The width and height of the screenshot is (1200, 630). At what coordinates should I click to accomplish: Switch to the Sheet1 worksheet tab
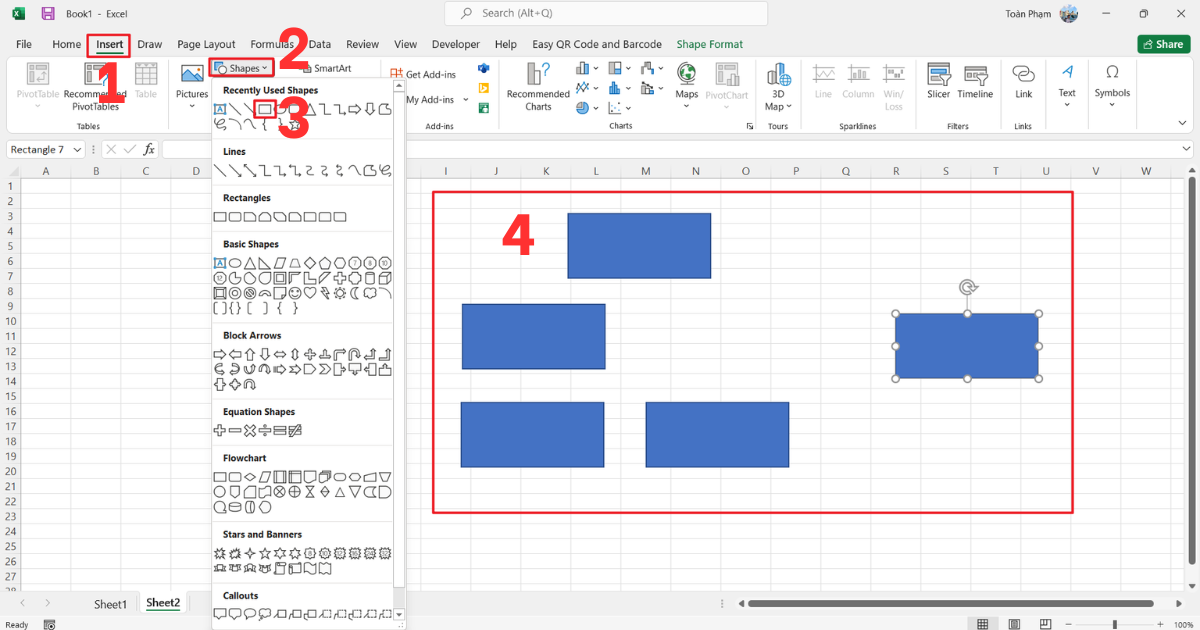coord(111,604)
